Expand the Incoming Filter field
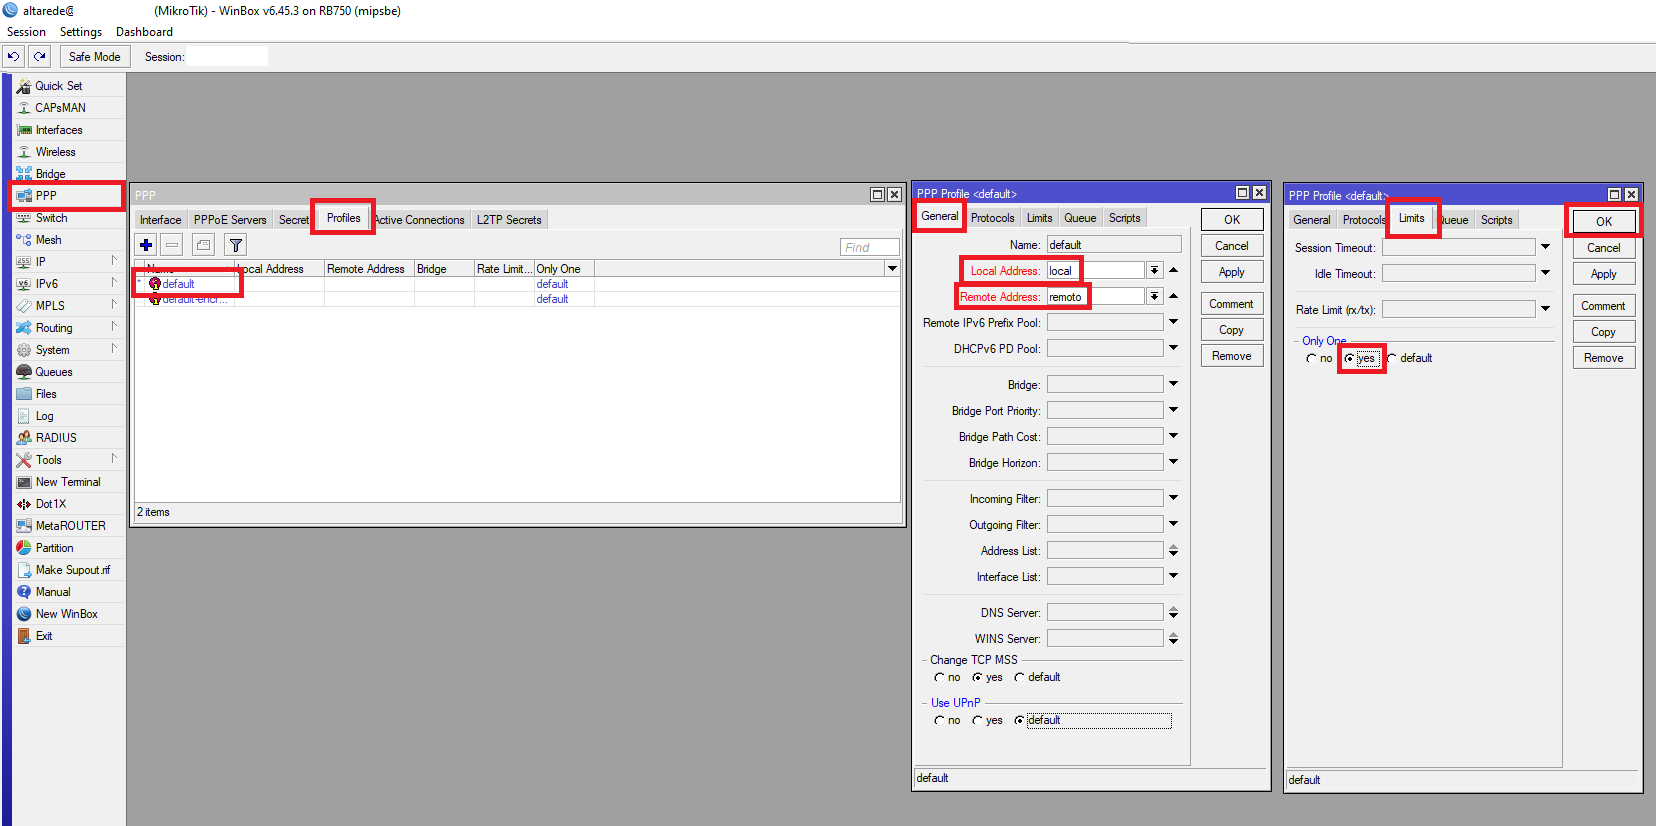The width and height of the screenshot is (1656, 826). click(1174, 498)
